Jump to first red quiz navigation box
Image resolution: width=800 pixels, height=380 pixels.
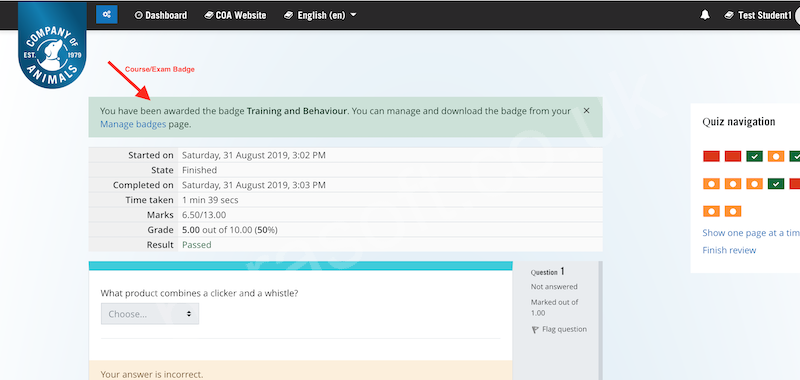coord(711,157)
